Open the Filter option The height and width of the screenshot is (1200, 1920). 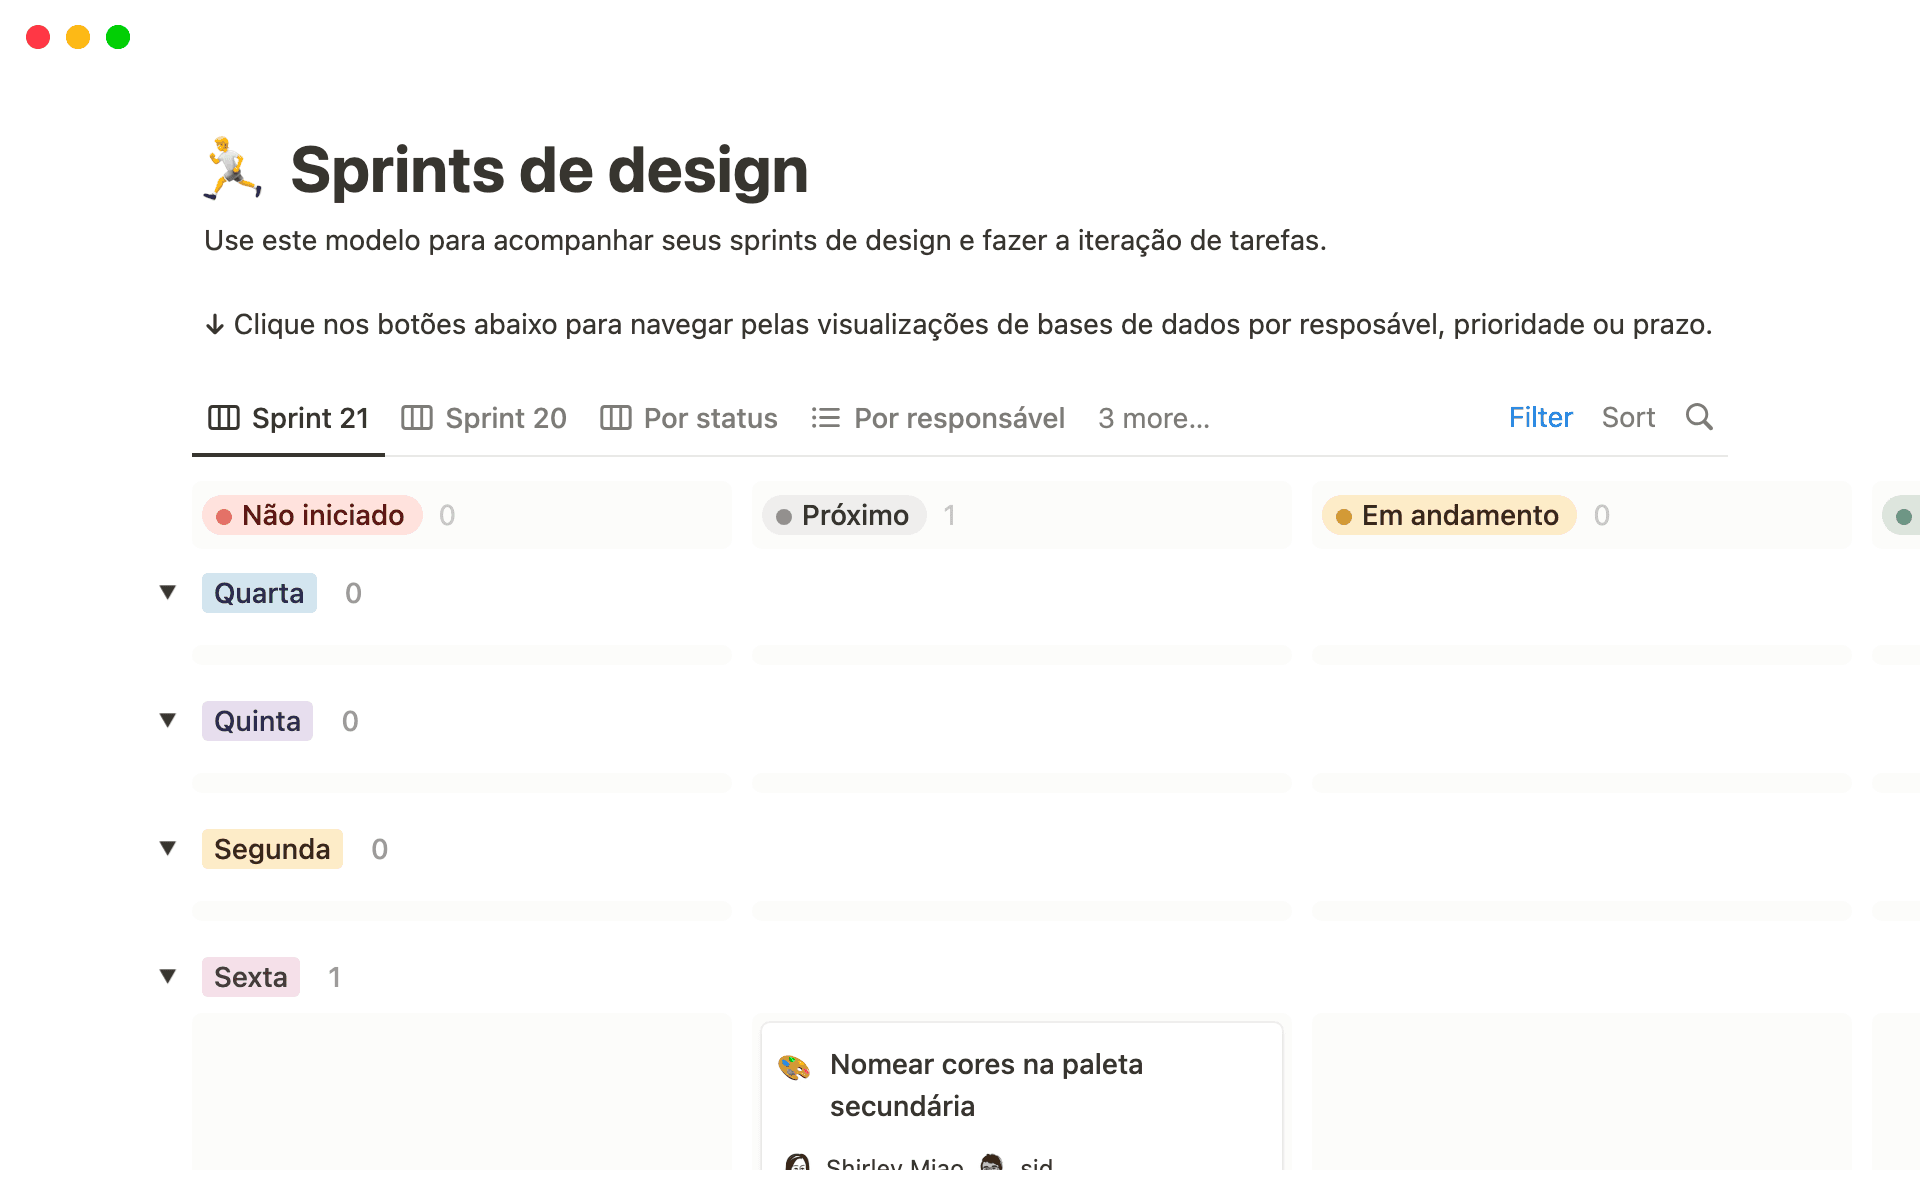1540,417
